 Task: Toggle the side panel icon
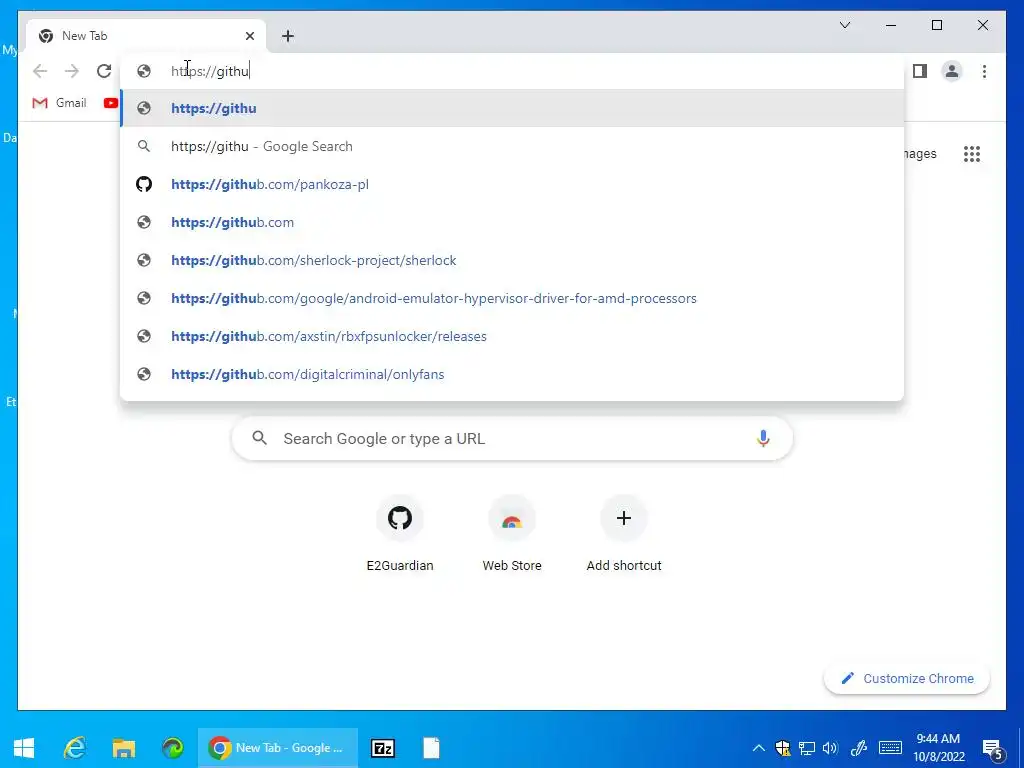click(920, 71)
